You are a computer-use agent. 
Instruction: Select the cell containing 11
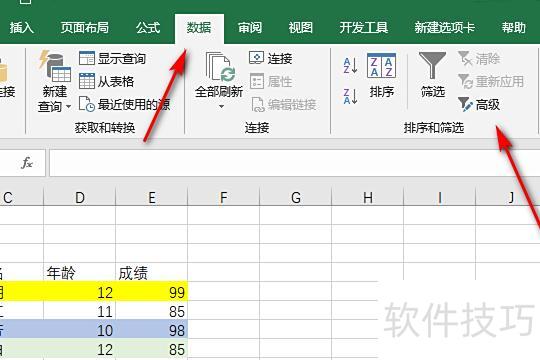(x=80, y=311)
